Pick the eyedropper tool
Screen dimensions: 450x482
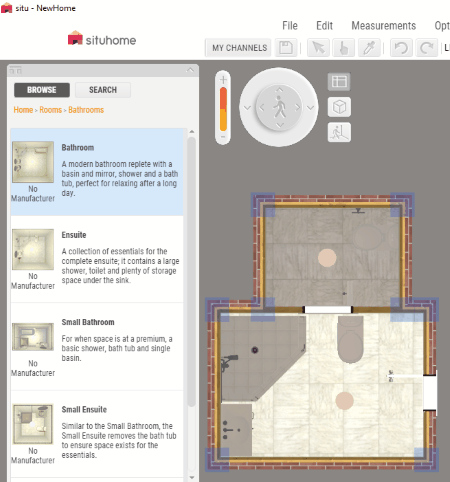(369, 48)
